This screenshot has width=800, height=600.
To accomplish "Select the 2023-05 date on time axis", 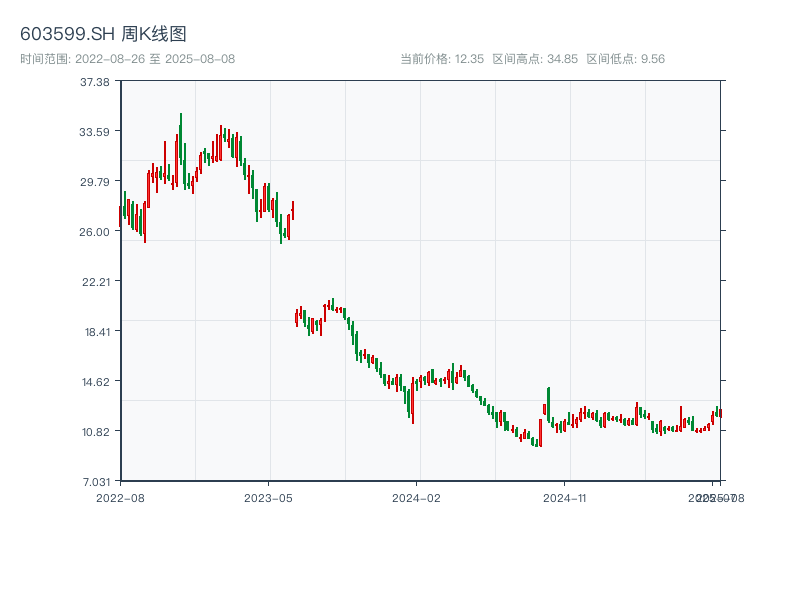I will (x=268, y=497).
